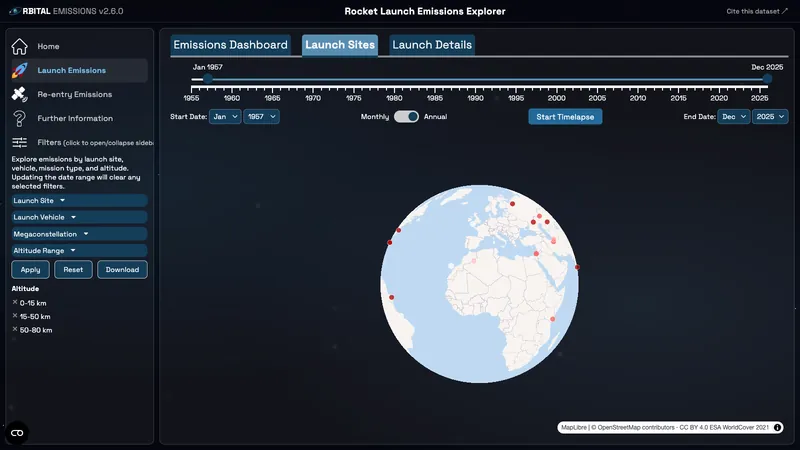Open the Launch Details tab
The height and width of the screenshot is (450, 800).
tap(432, 45)
